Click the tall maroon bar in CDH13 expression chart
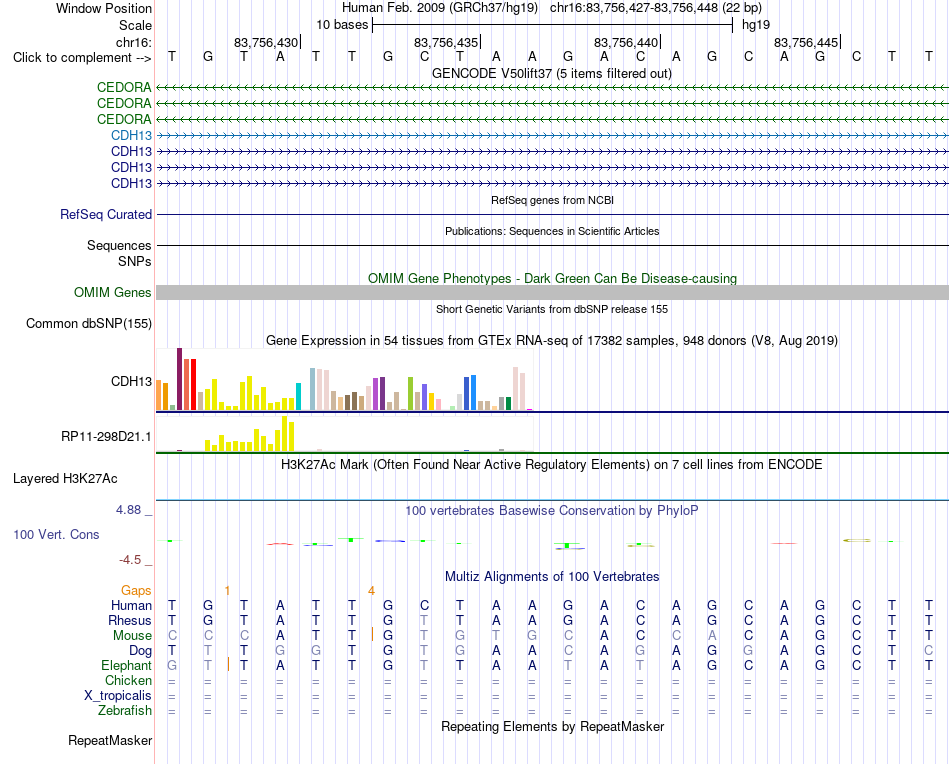 (179, 379)
